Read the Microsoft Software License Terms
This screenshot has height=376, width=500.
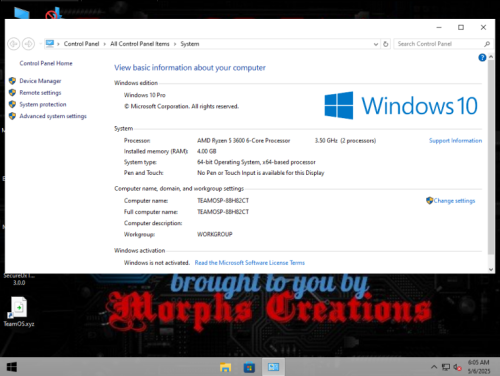(x=250, y=263)
